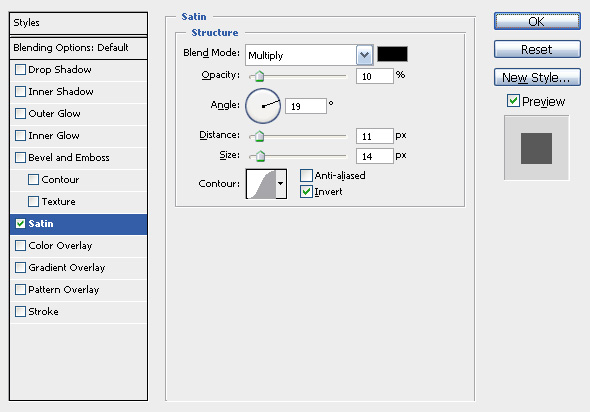Screen dimensions: 590x412
Task: Select the Gradient Overlay style
Action: pos(67,268)
